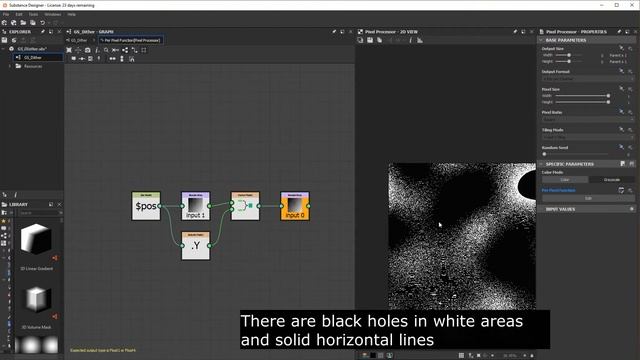The height and width of the screenshot is (360, 640).
Task: Click the save image icon in 2D View toolbar
Action: [x=370, y=40]
